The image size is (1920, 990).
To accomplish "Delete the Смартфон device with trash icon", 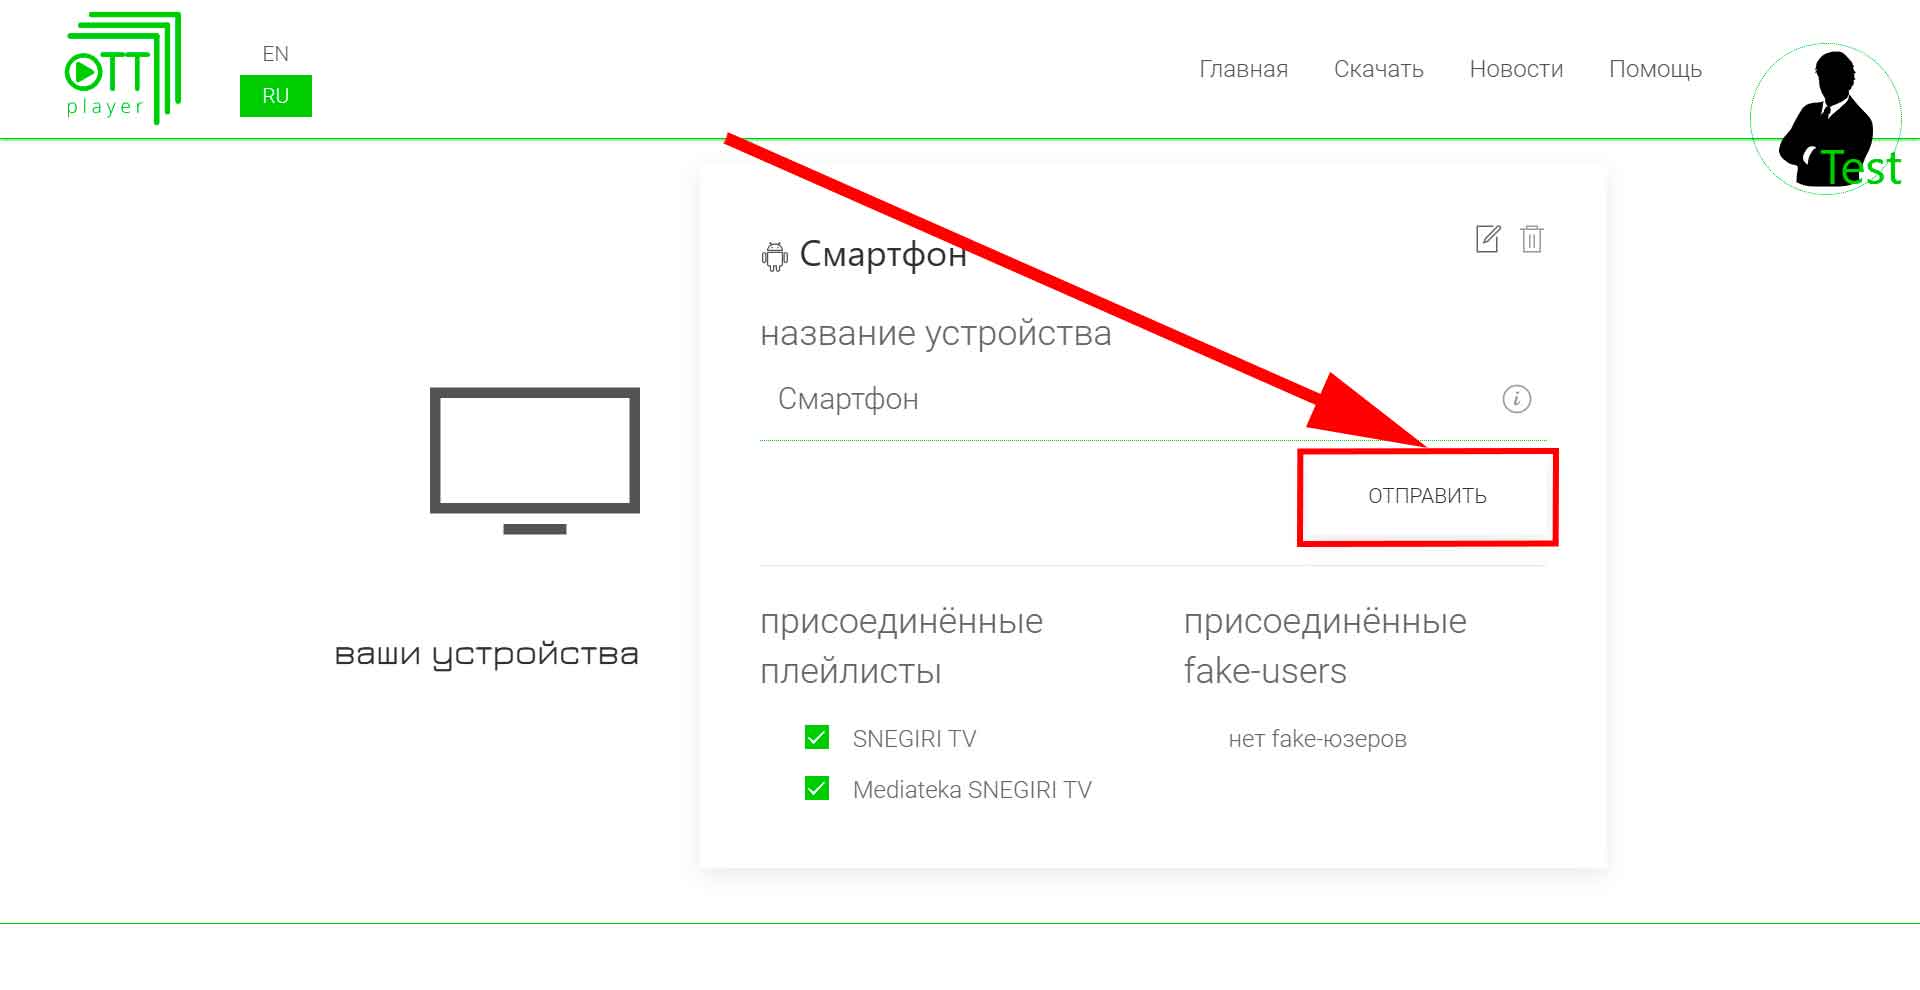I will point(1532,239).
